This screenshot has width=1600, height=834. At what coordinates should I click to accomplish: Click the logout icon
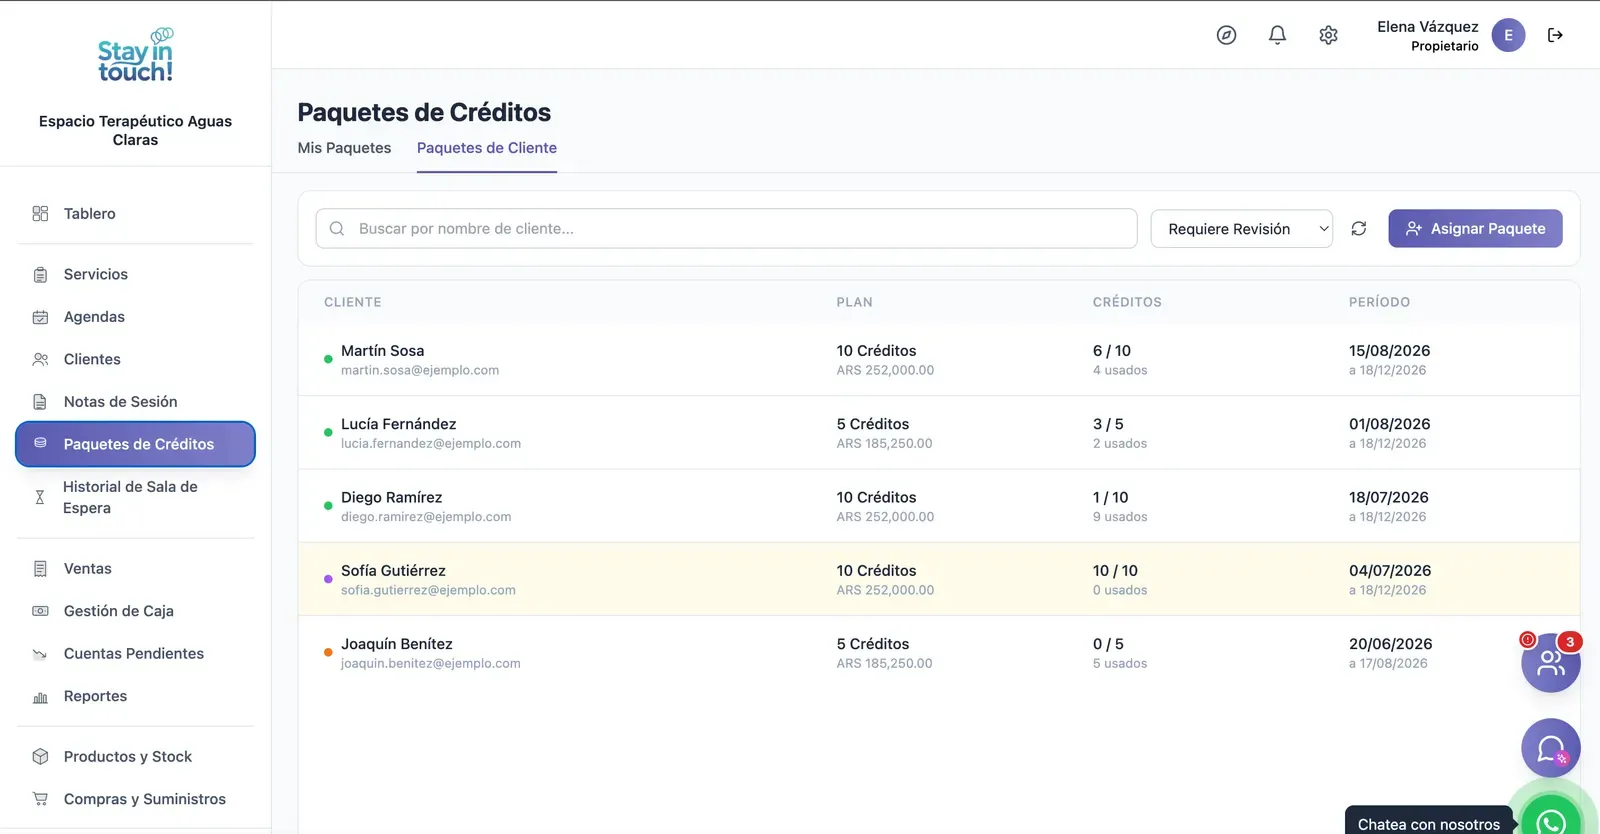pyautogui.click(x=1555, y=35)
